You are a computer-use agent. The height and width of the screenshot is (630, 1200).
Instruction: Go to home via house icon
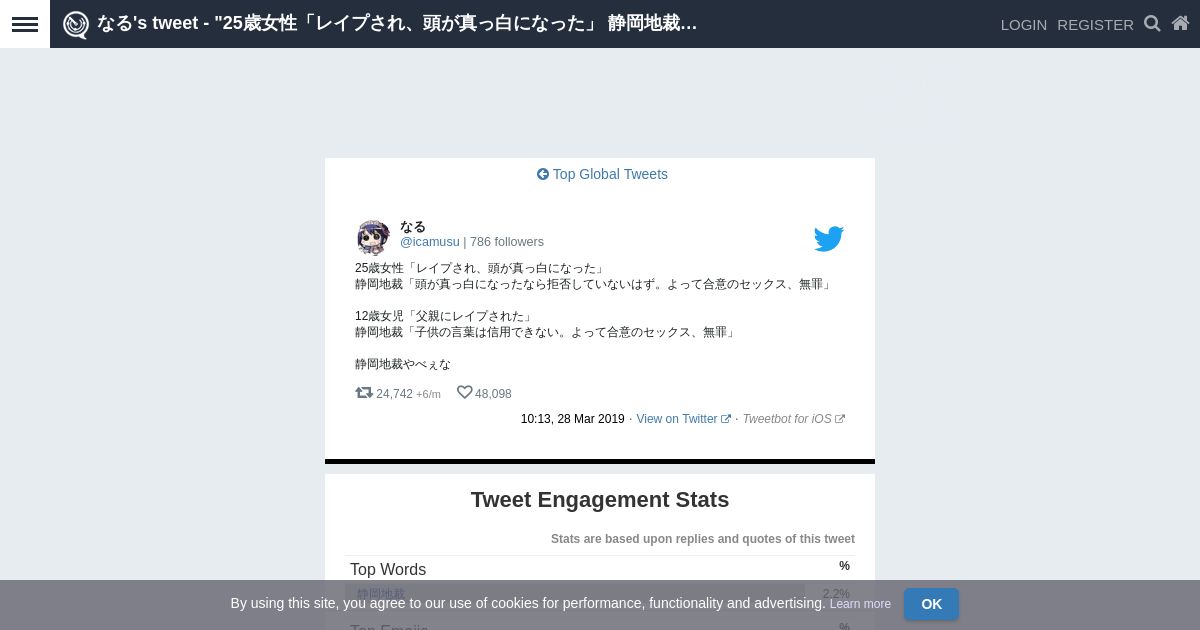click(x=1180, y=23)
